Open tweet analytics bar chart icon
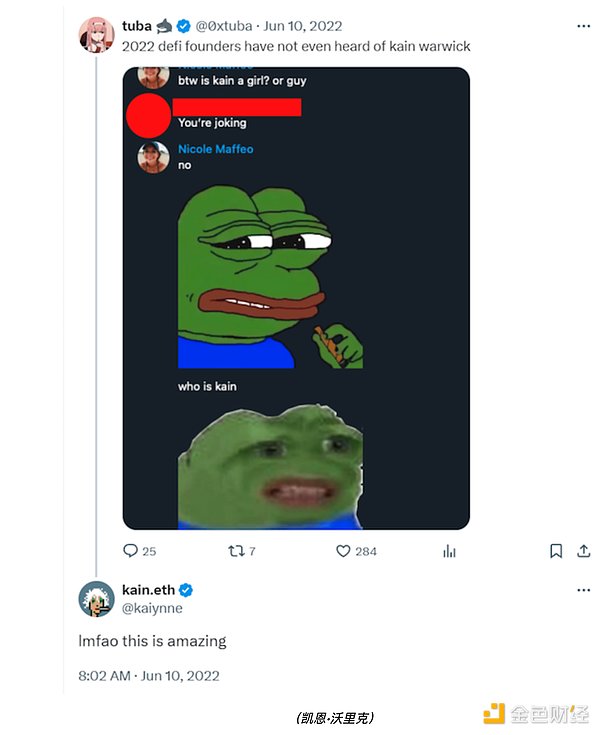 [450, 551]
